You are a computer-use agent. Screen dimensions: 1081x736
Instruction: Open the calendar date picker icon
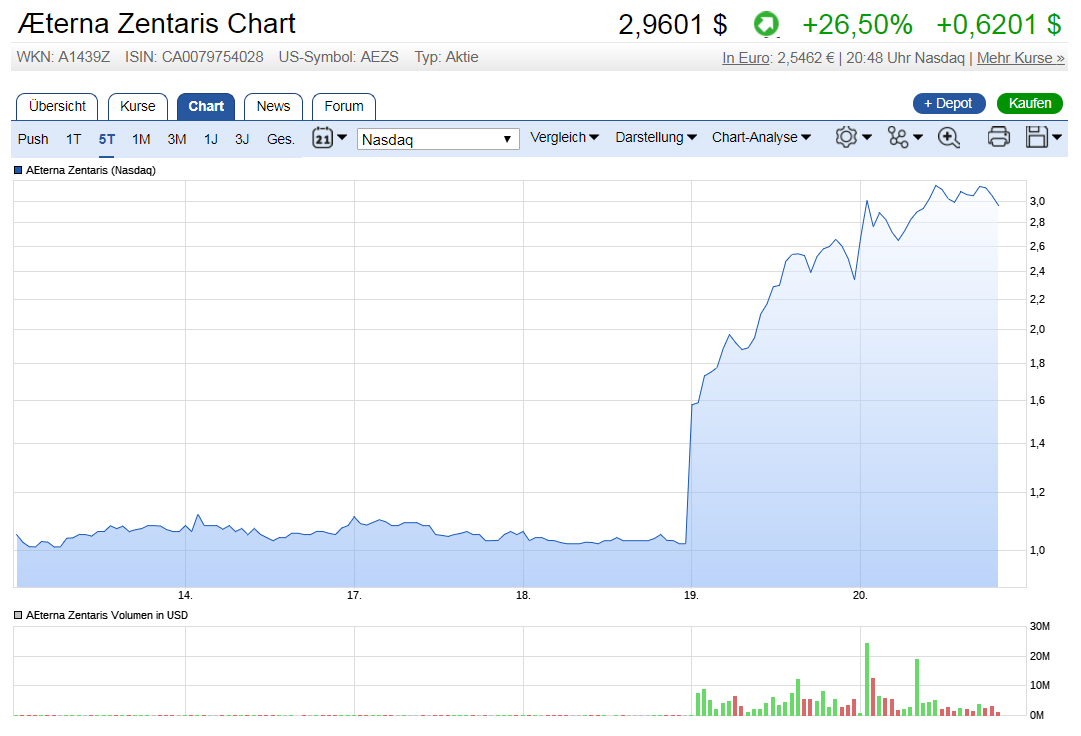click(x=322, y=138)
